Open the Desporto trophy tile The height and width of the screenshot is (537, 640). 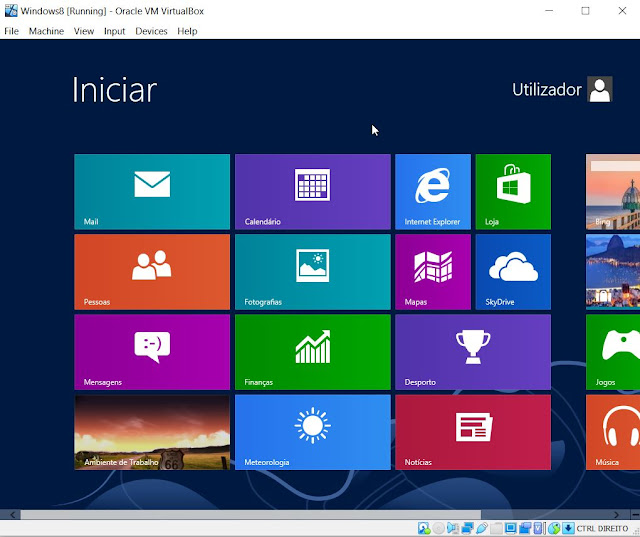pyautogui.click(x=473, y=352)
